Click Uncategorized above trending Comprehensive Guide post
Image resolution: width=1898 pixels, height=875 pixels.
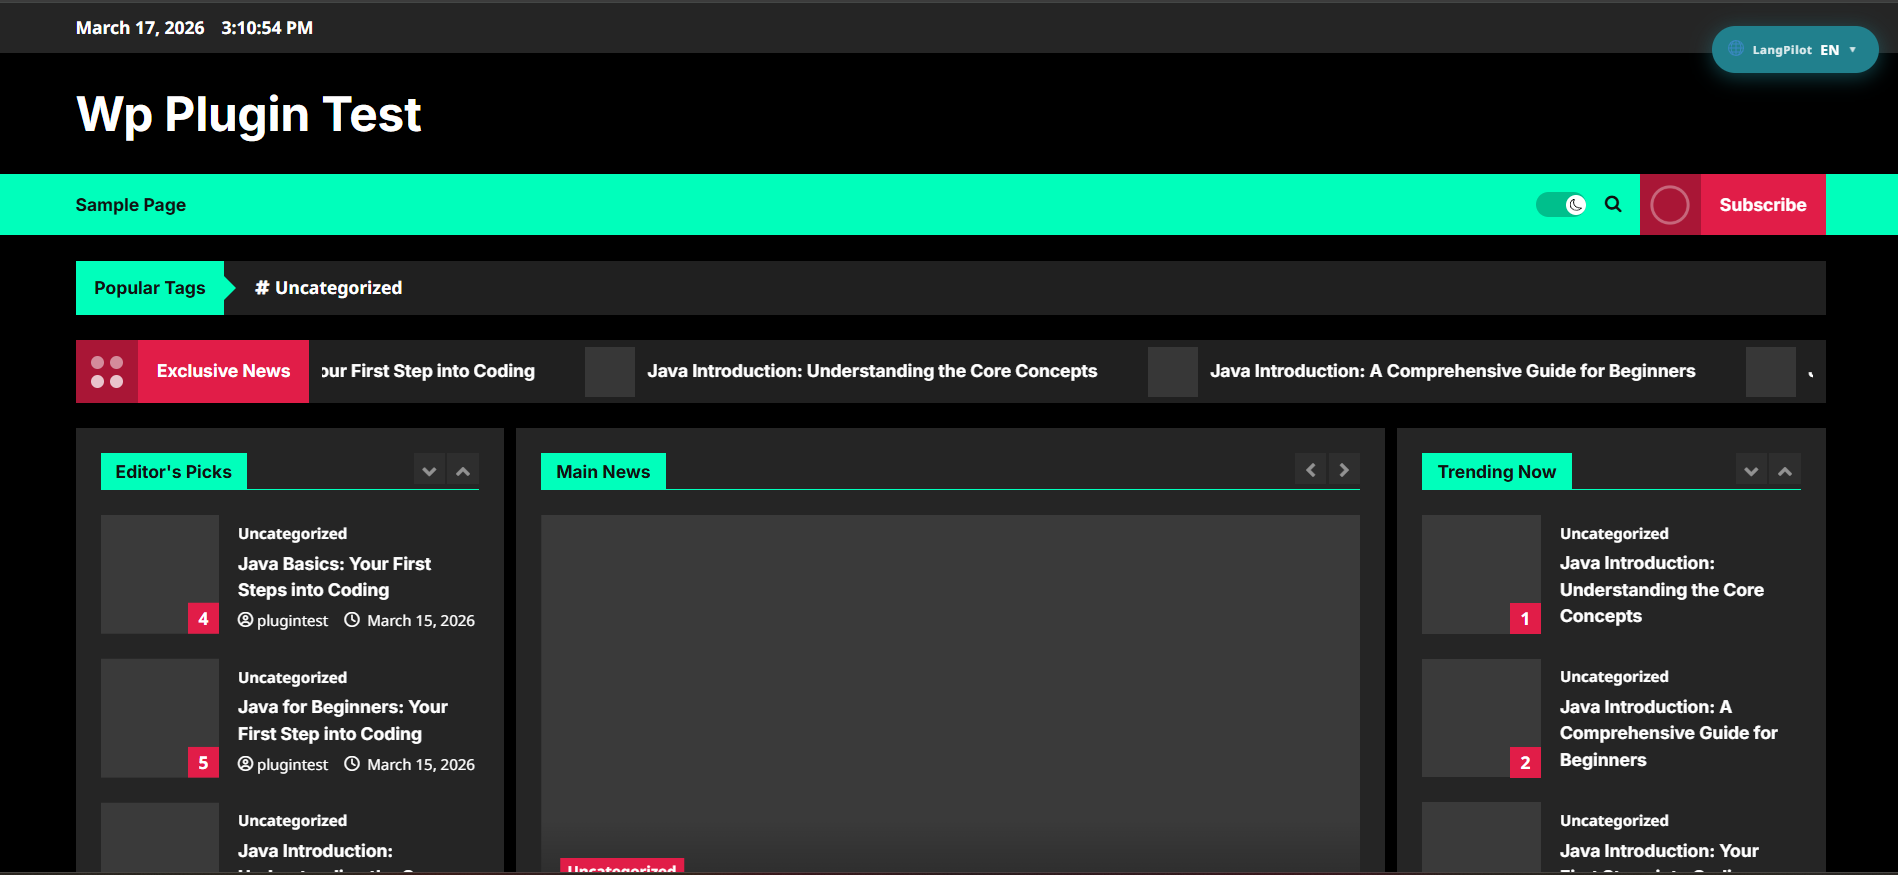click(x=1614, y=677)
